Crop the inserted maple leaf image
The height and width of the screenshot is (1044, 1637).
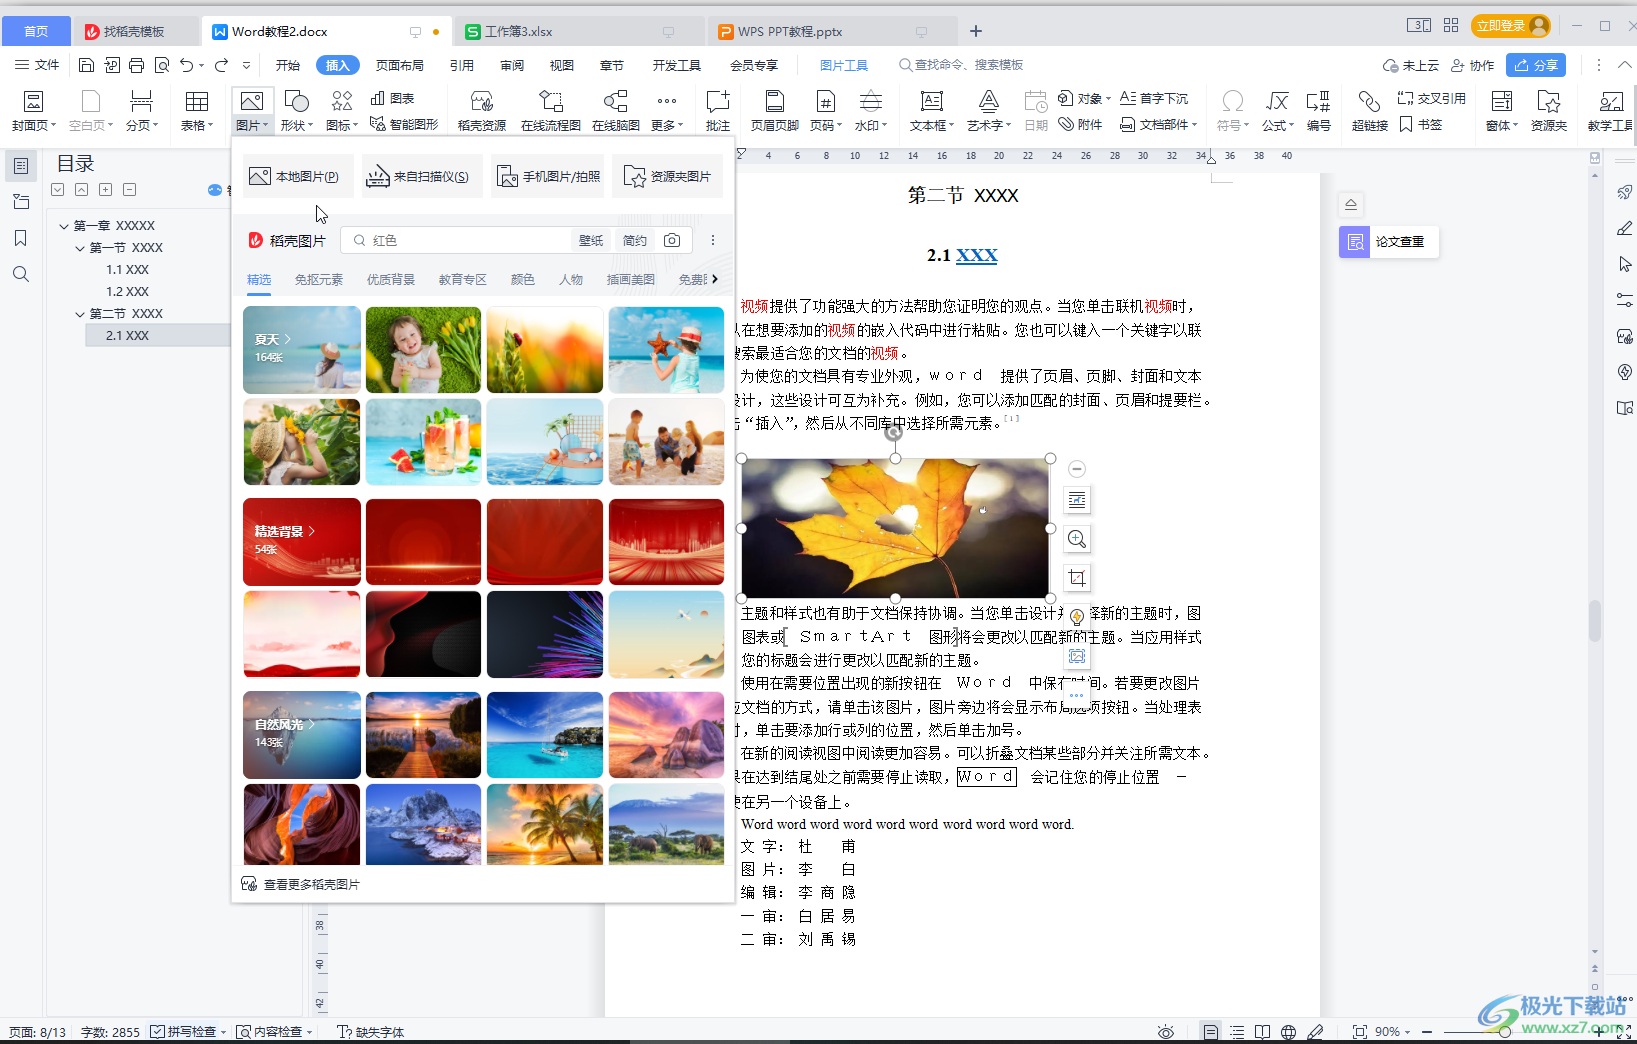(1077, 577)
